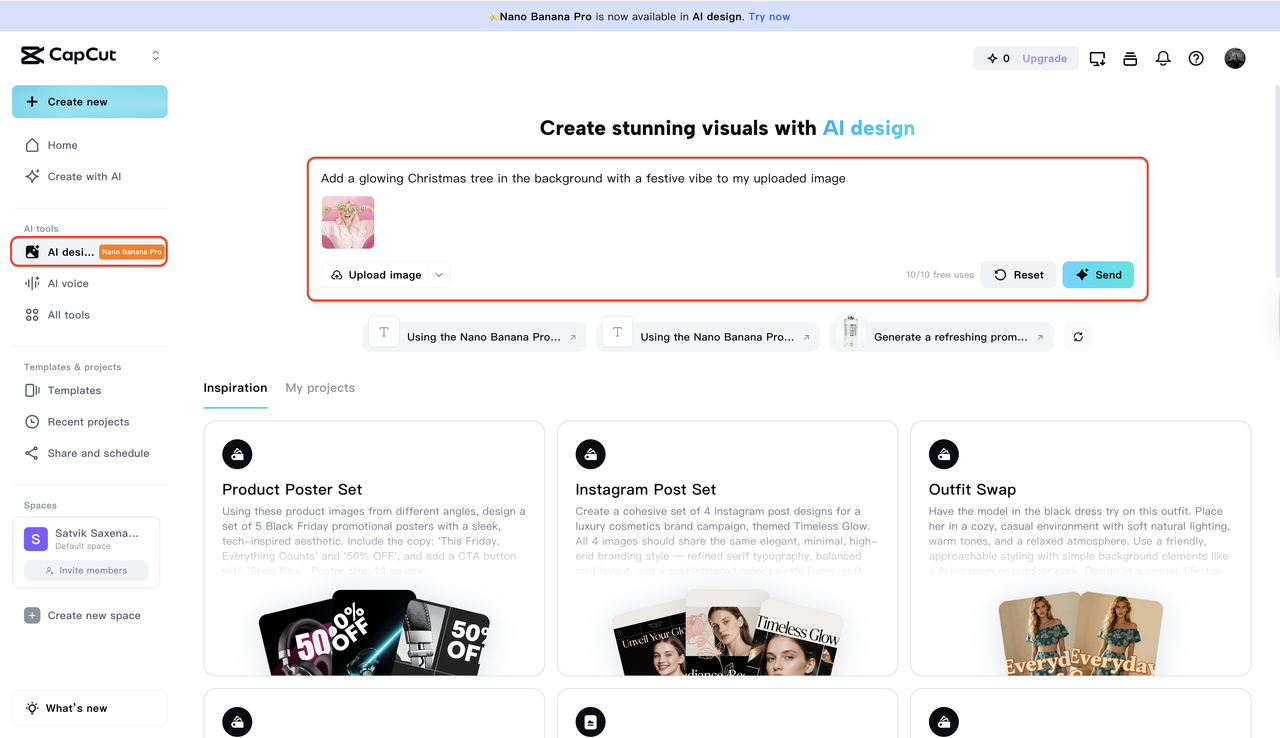Switch to My projects tab
Image resolution: width=1280 pixels, height=738 pixels.
[x=320, y=388]
